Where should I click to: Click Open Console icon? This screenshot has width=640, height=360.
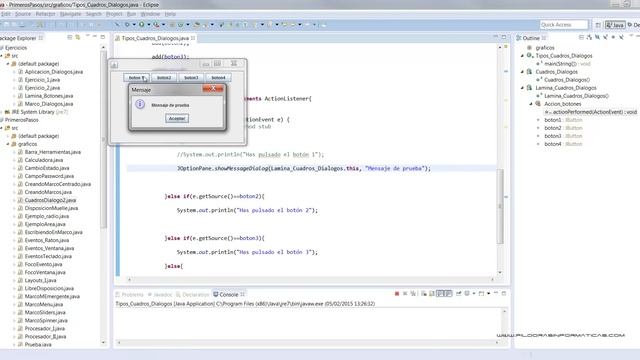481,293
